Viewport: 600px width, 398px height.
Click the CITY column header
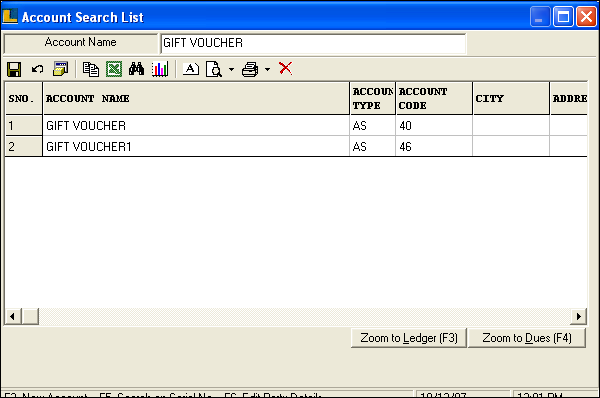coord(511,98)
